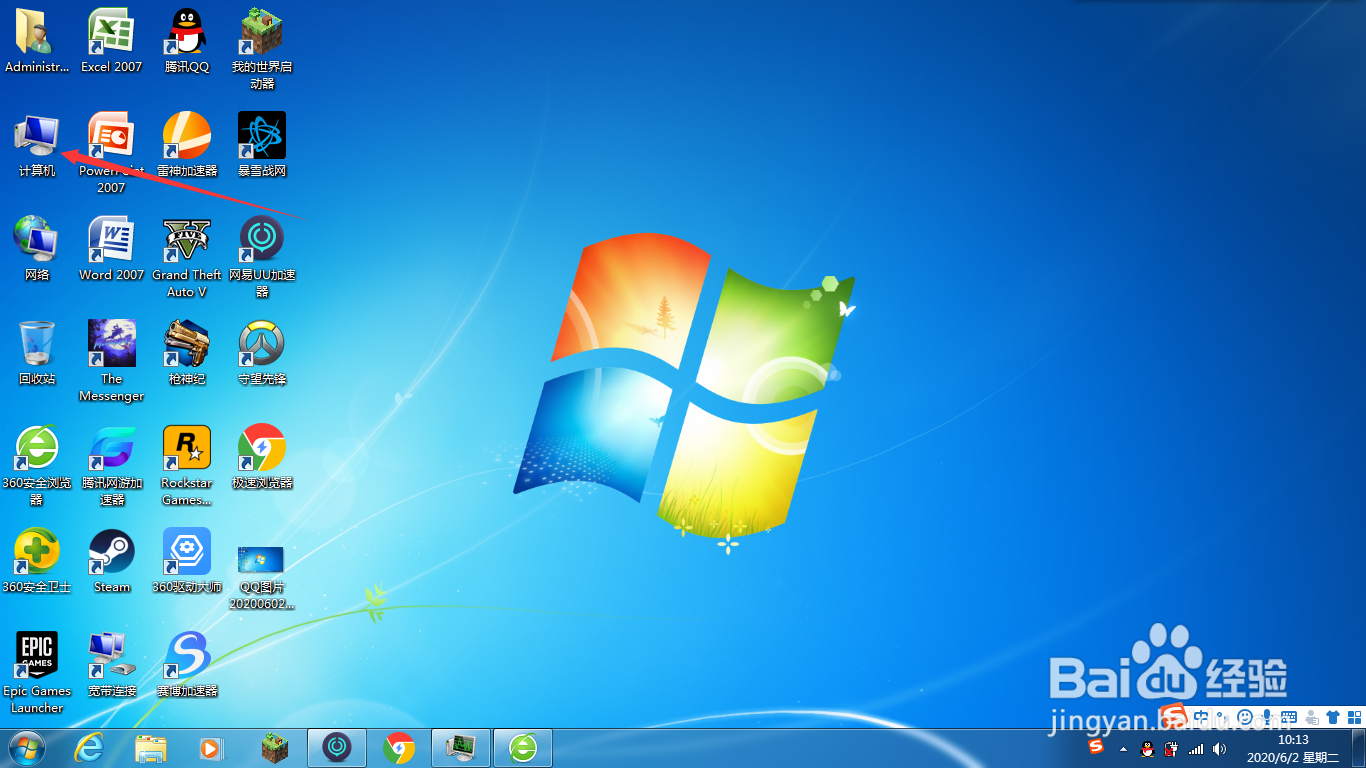
Task: Select the 360安全浏览器 desktop shortcut
Action: 37,465
